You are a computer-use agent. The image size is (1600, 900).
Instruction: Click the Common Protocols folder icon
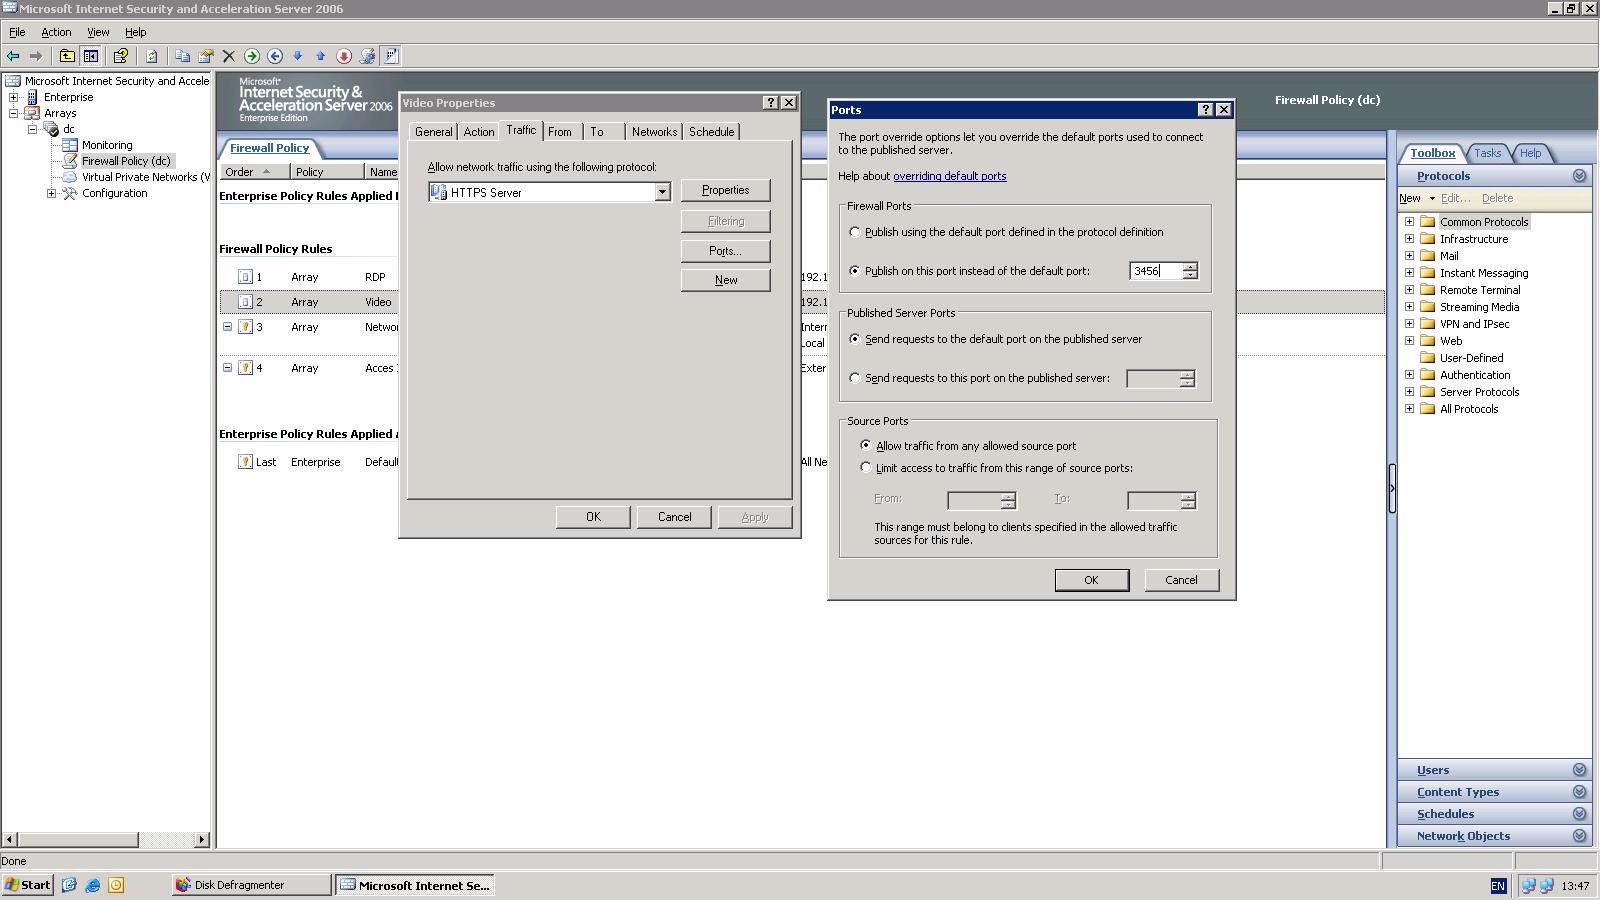(x=1428, y=222)
